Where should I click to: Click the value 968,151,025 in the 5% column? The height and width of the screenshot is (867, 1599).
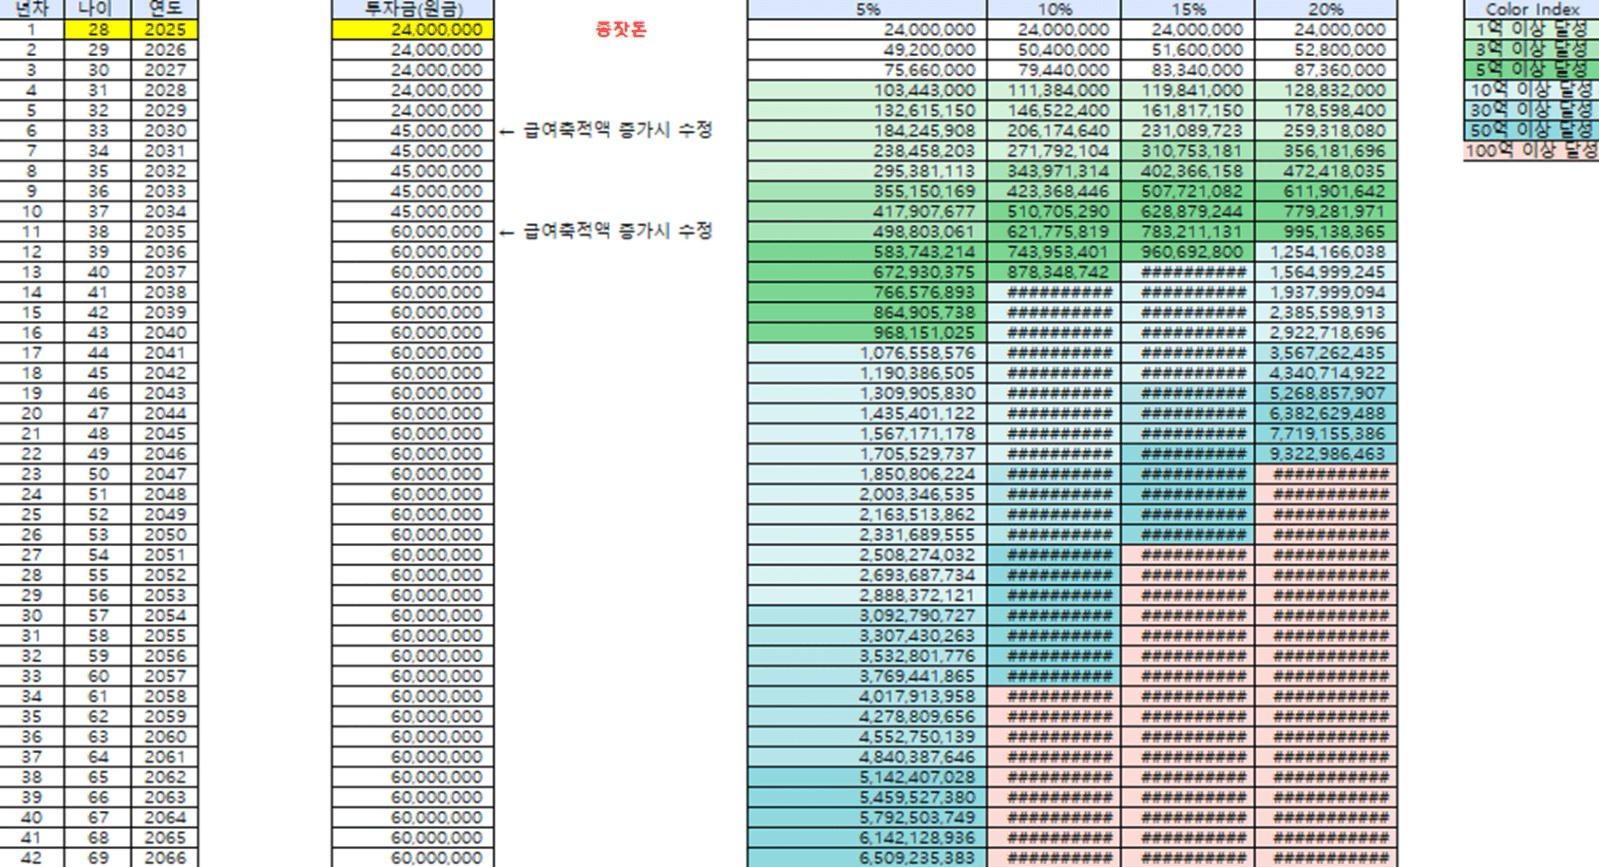pos(867,332)
